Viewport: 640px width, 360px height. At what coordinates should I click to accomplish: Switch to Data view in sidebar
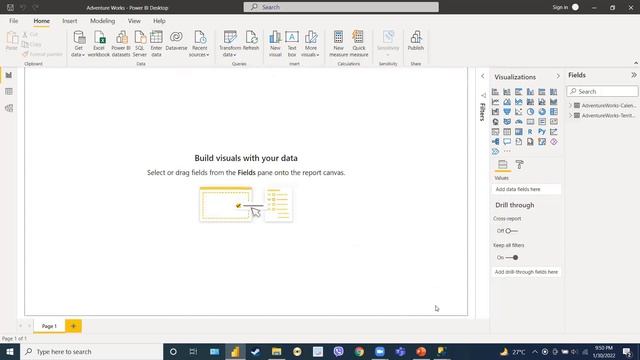pyautogui.click(x=9, y=91)
